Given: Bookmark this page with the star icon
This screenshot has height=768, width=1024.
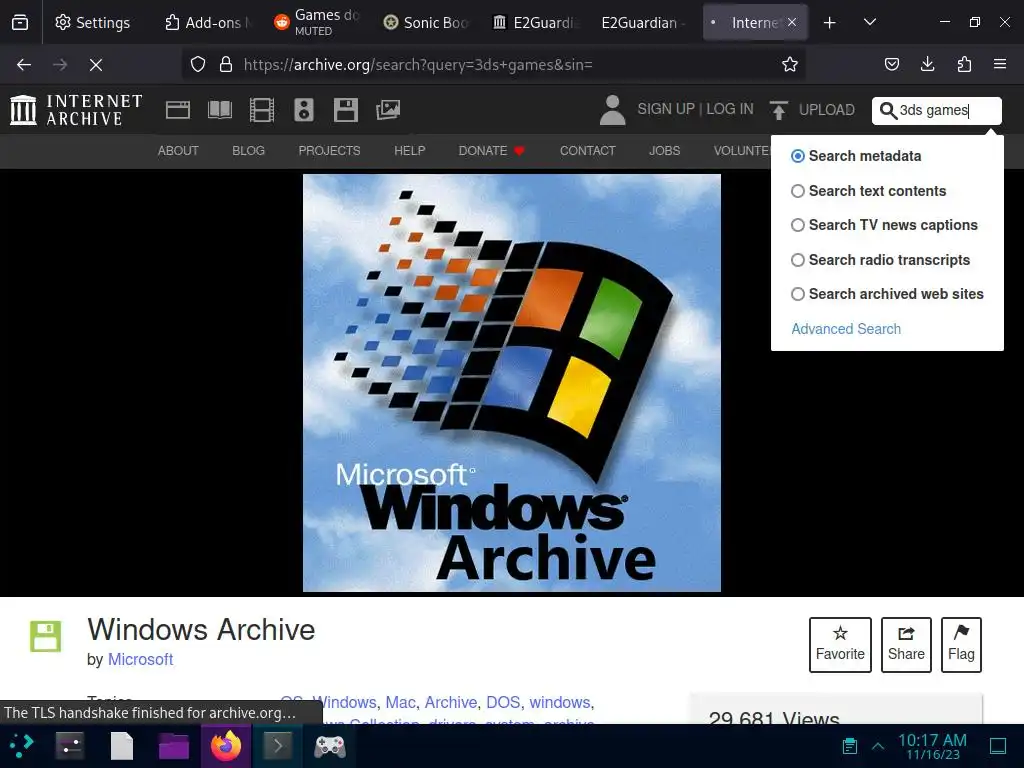Looking at the screenshot, I should tap(790, 64).
